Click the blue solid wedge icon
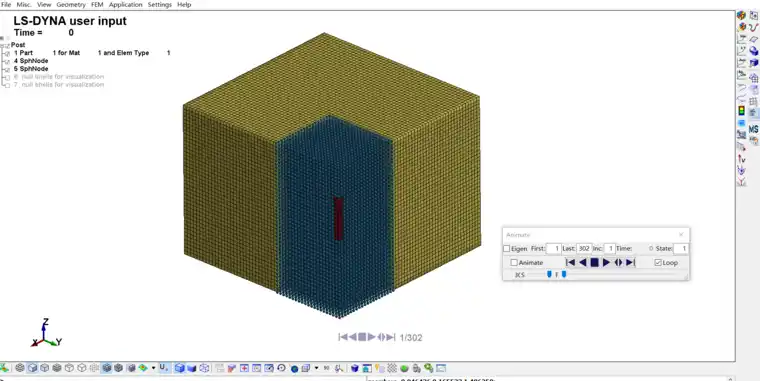The height and width of the screenshot is (381, 760). (x=191, y=368)
